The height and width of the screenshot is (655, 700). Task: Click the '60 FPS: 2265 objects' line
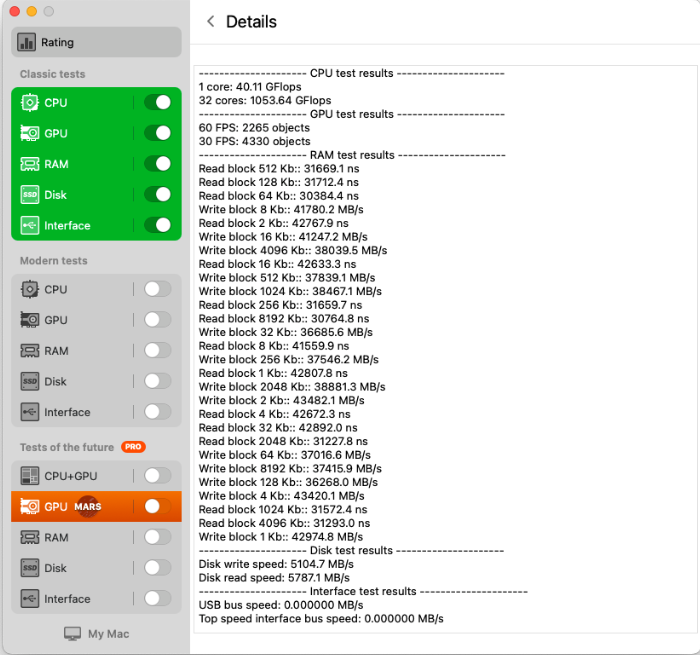tap(254, 128)
